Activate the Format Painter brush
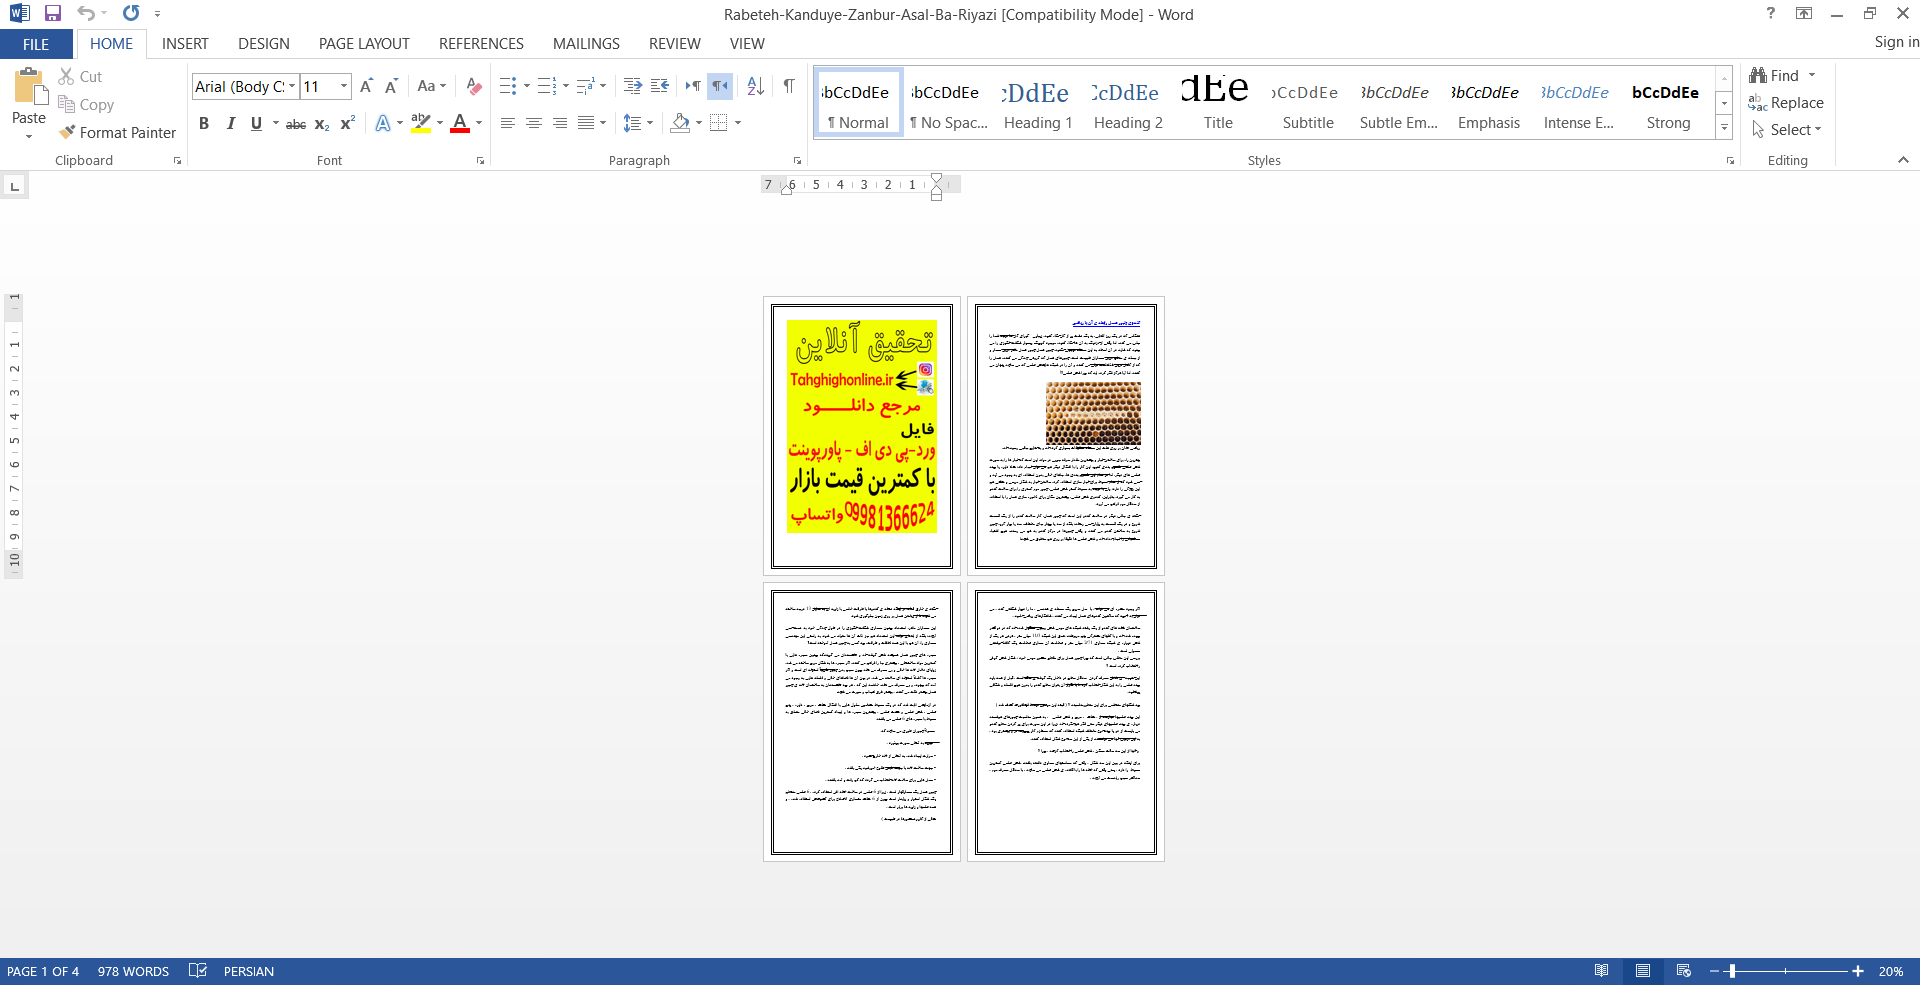 coord(117,133)
